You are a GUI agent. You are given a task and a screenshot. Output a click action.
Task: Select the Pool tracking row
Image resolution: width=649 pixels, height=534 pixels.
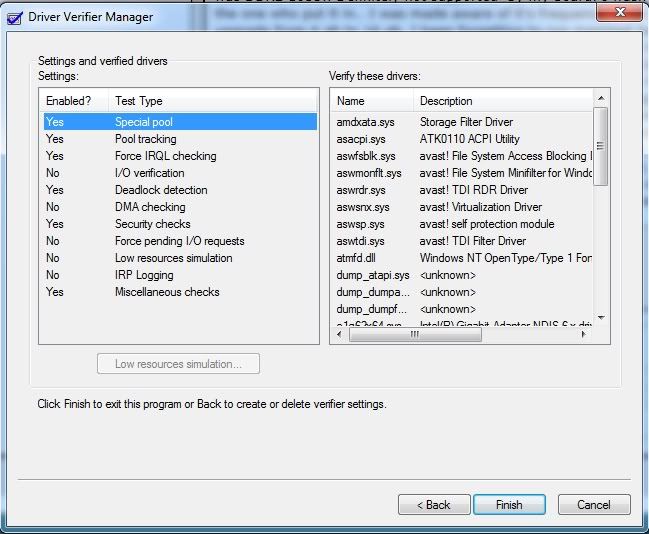click(x=180, y=139)
